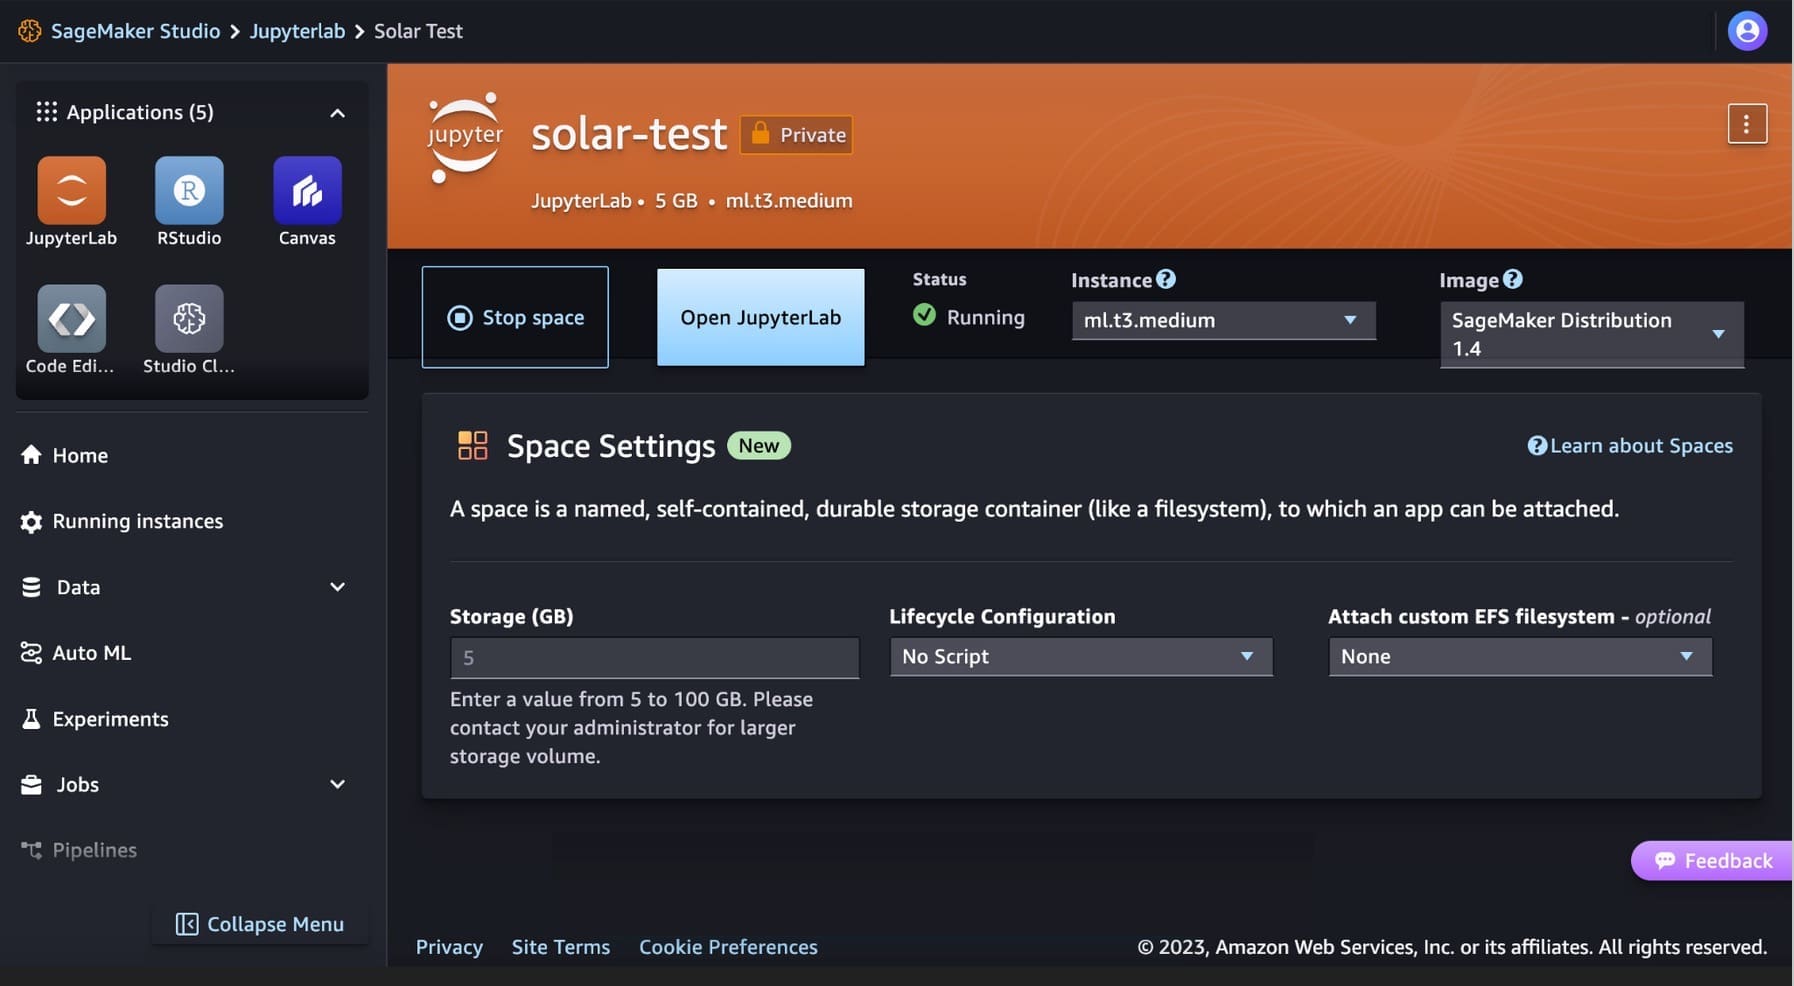
Task: Click the Feedback button
Action: [x=1712, y=860]
